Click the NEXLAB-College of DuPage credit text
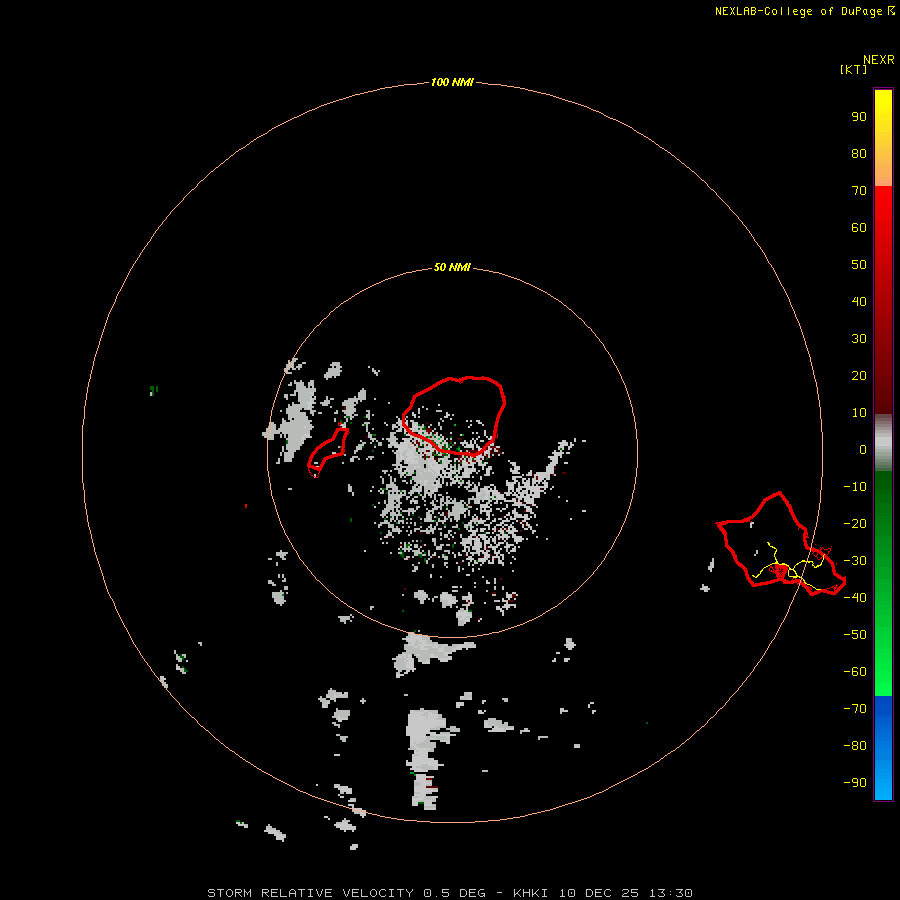The image size is (900, 900). [804, 11]
